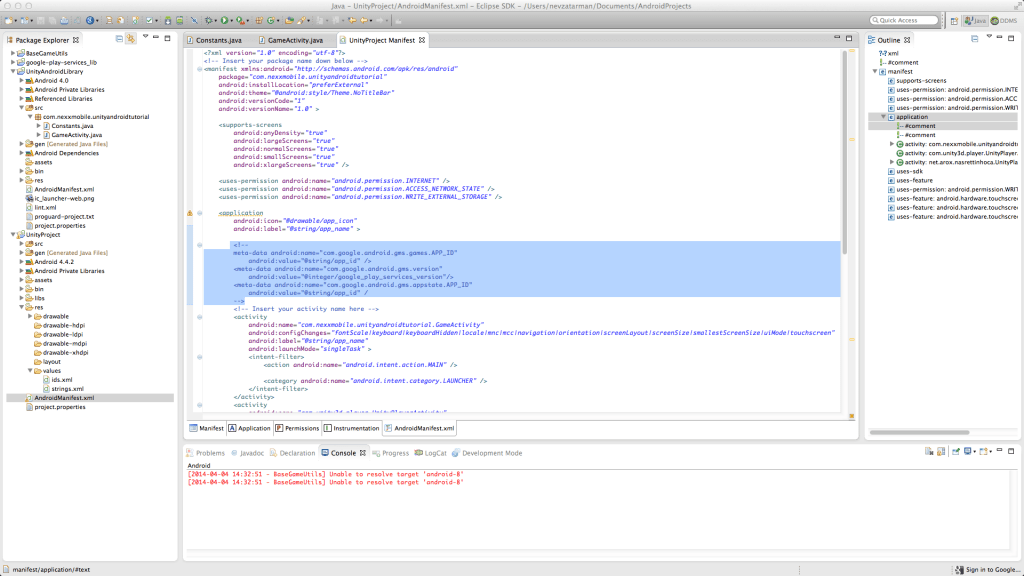The width and height of the screenshot is (1024, 576).
Task: Collapse the application element fold marker
Action: (x=202, y=213)
